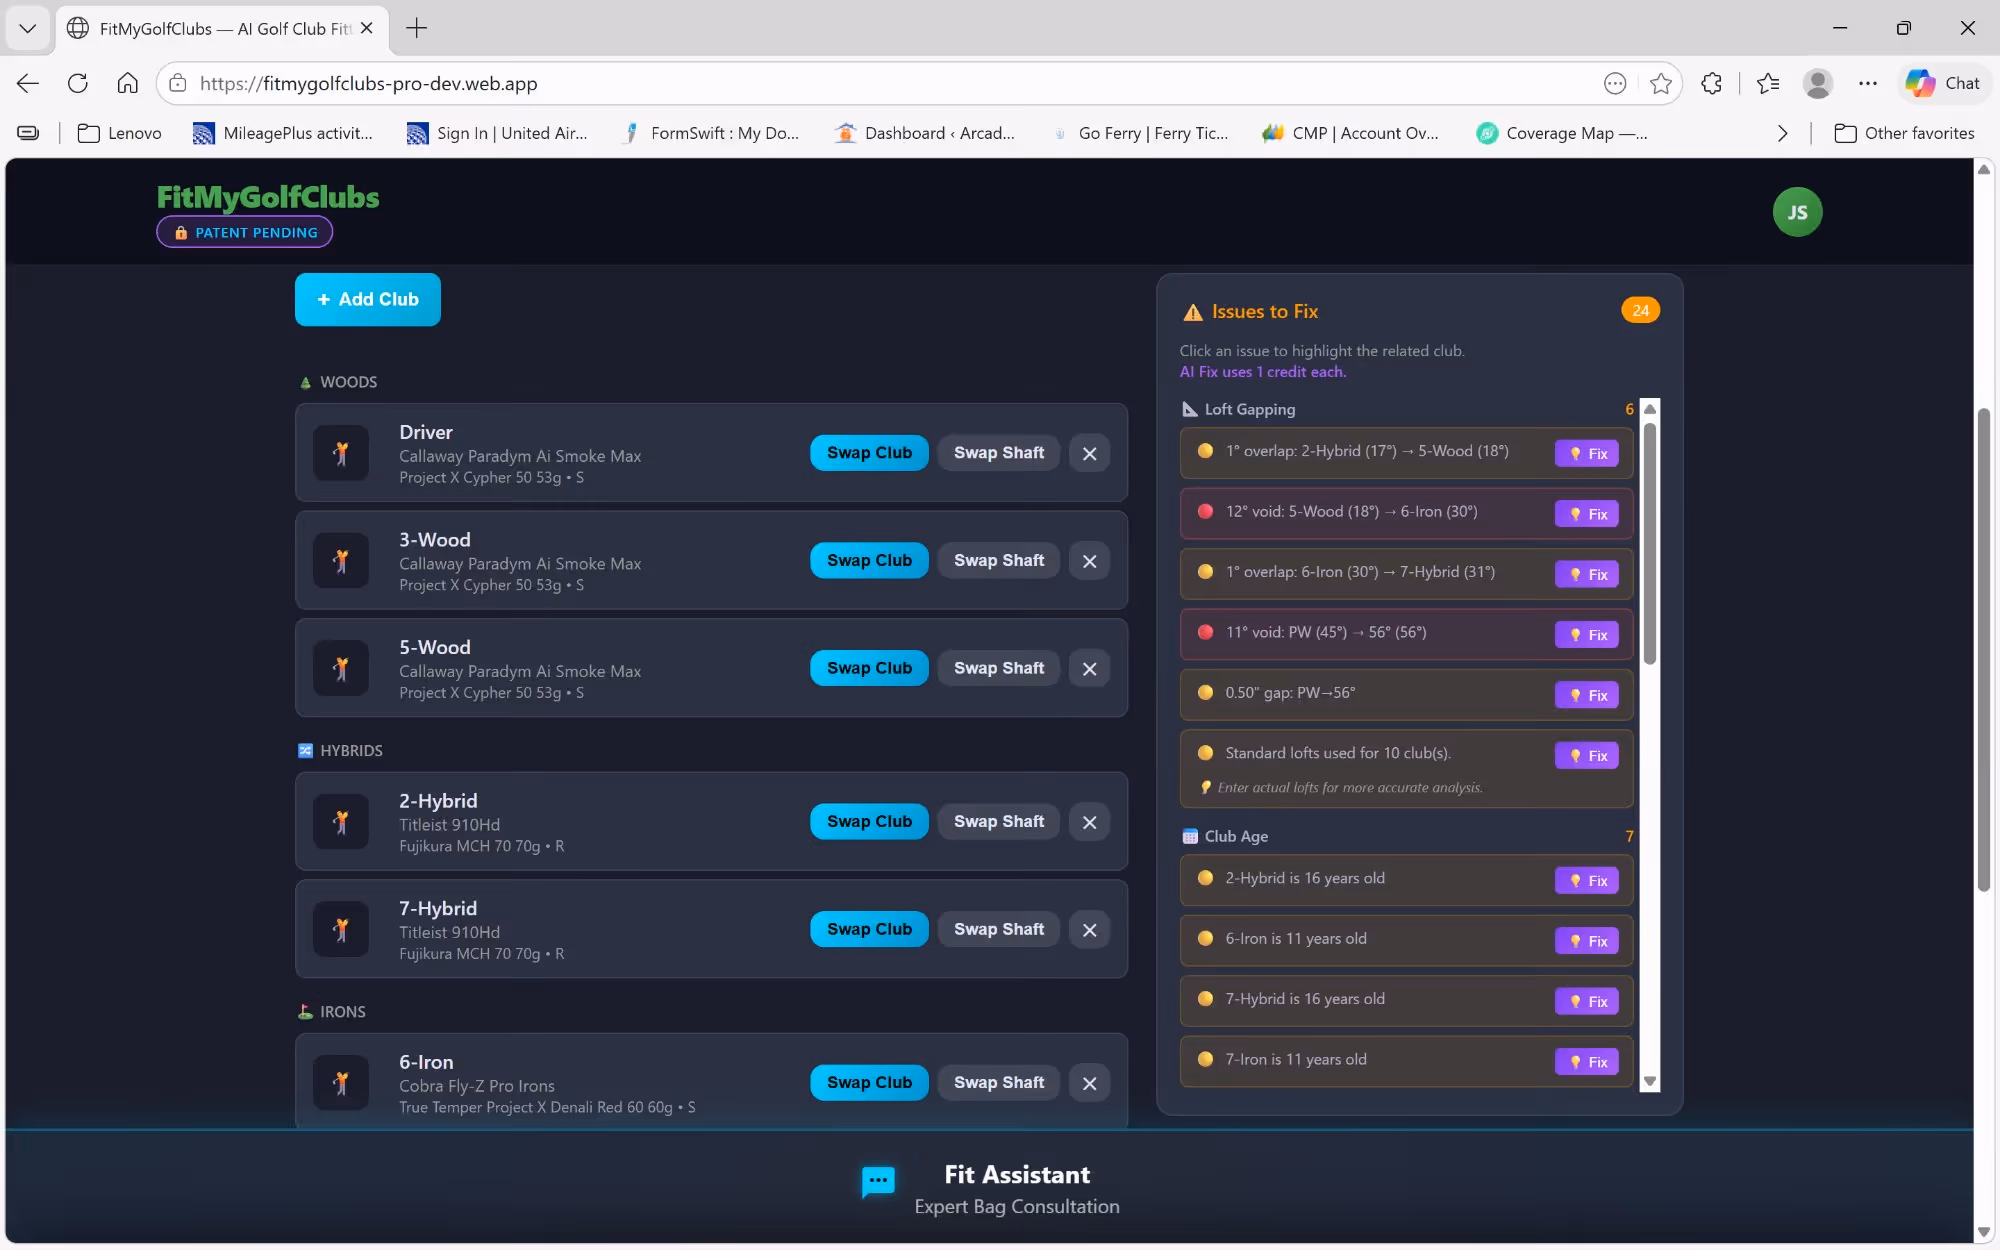Image resolution: width=2000 pixels, height=1250 pixels.
Task: Open the browser ellipsis settings dropdown
Action: [x=1868, y=83]
